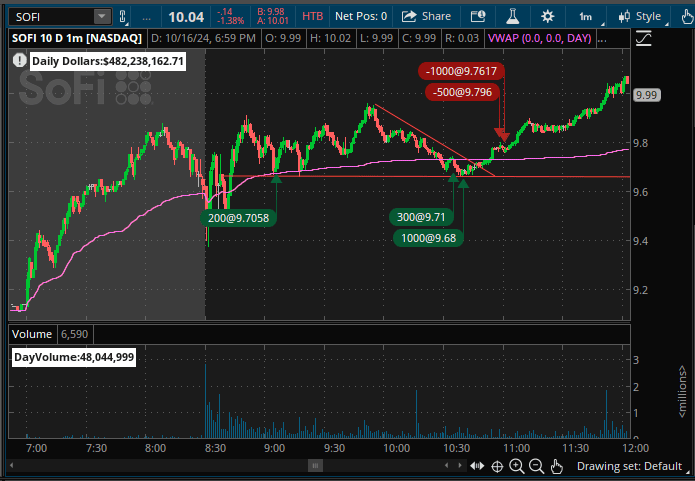Click the pointer hand icon in top toolbar

coord(687,17)
